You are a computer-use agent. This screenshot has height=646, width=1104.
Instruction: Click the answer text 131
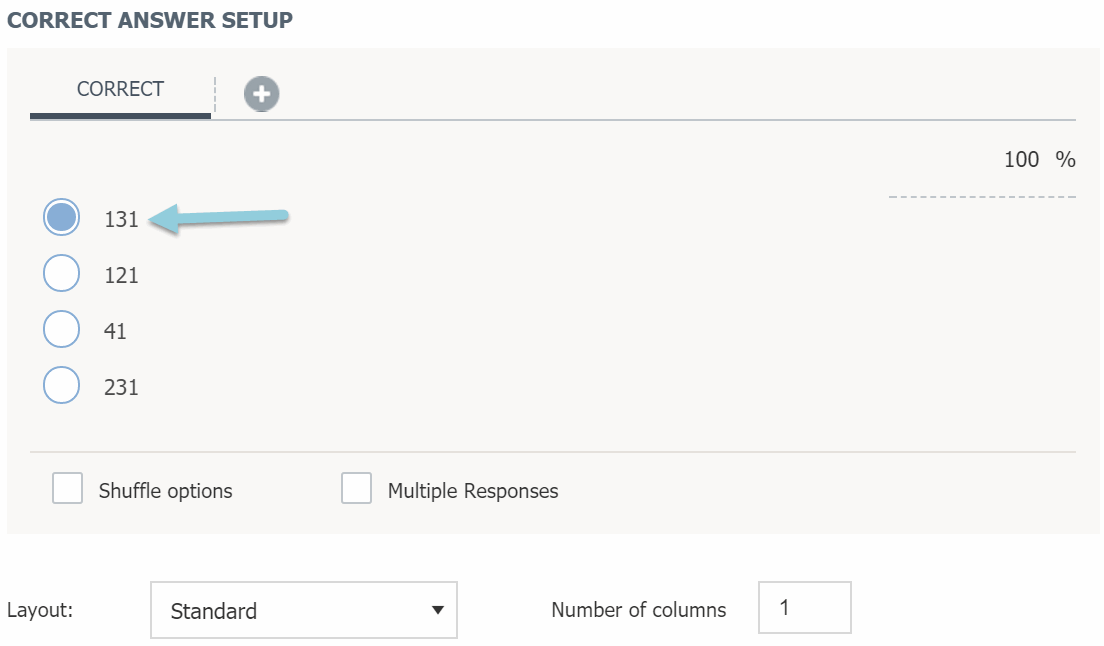coord(121,219)
